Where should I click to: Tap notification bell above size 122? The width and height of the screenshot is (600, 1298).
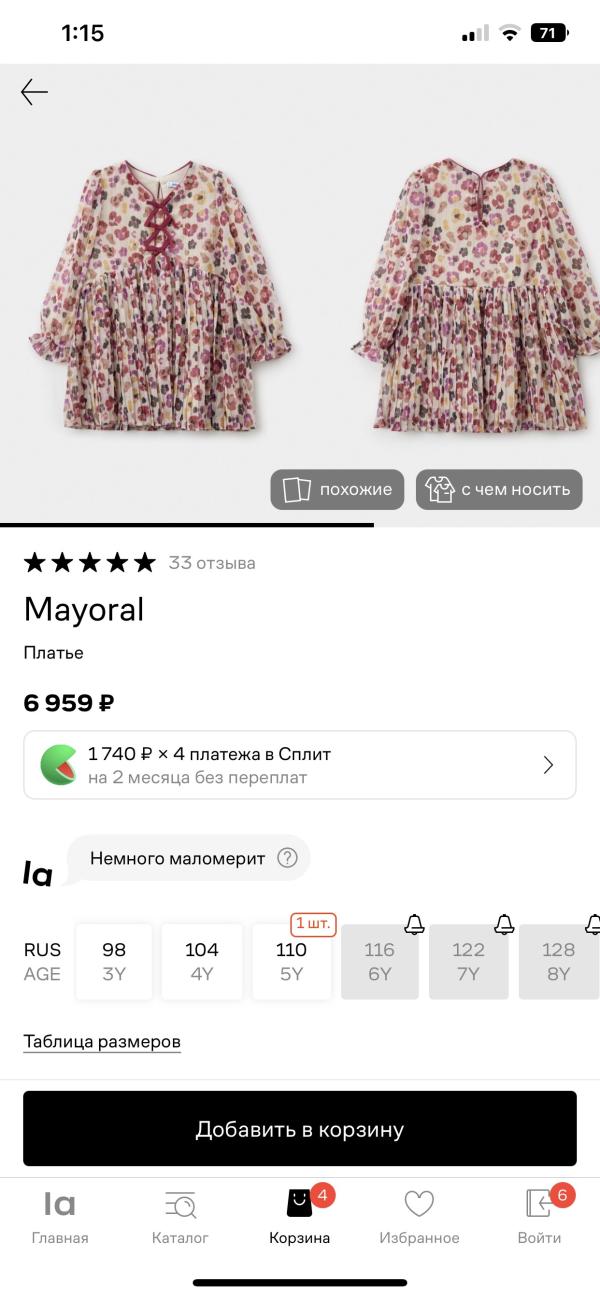pyautogui.click(x=504, y=922)
